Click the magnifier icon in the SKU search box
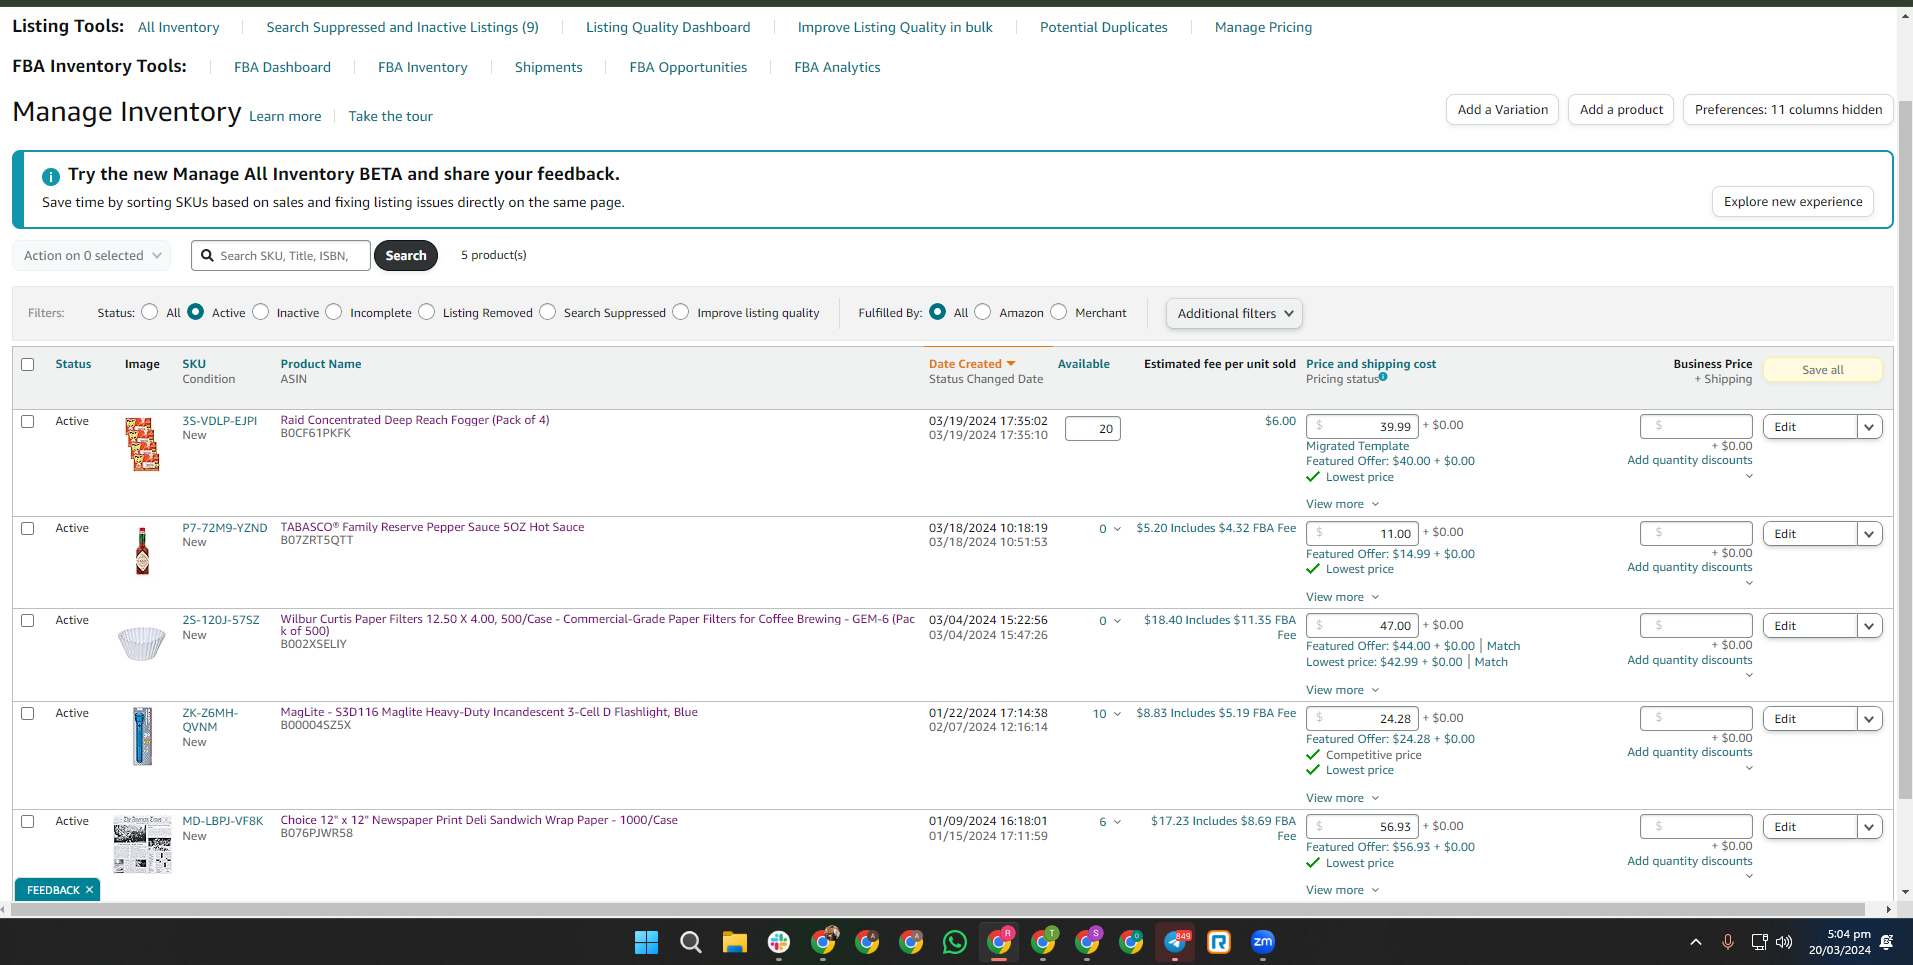Screen dimensions: 1913x965 coord(207,256)
